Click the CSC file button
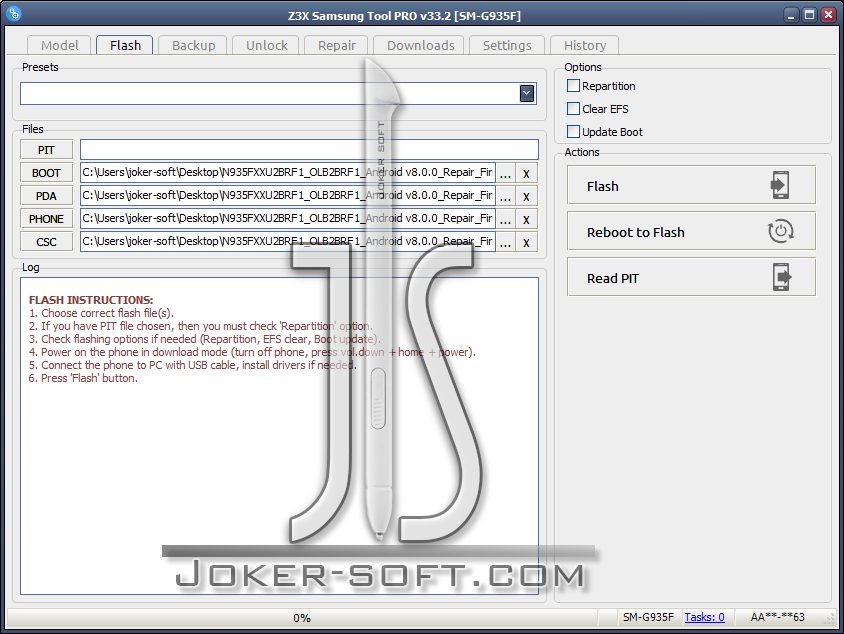844x634 pixels. point(46,242)
